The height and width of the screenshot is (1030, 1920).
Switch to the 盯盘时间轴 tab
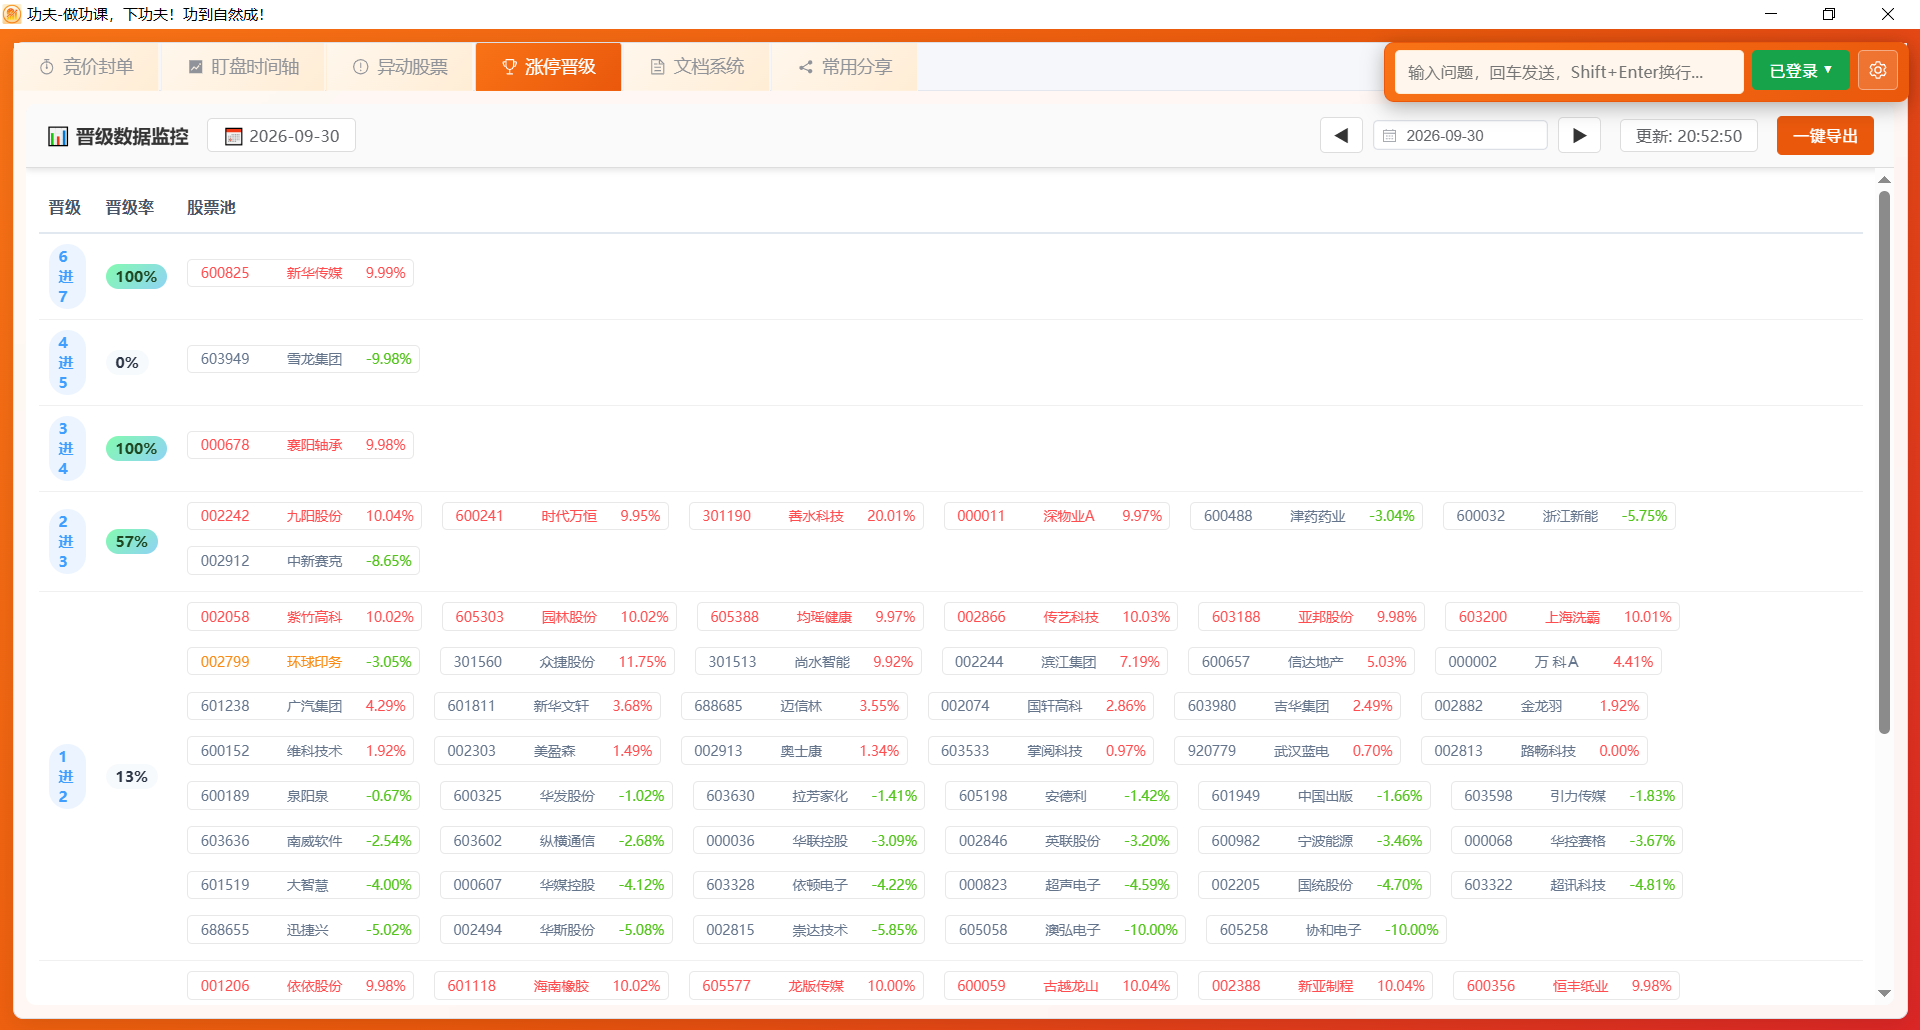tap(244, 67)
